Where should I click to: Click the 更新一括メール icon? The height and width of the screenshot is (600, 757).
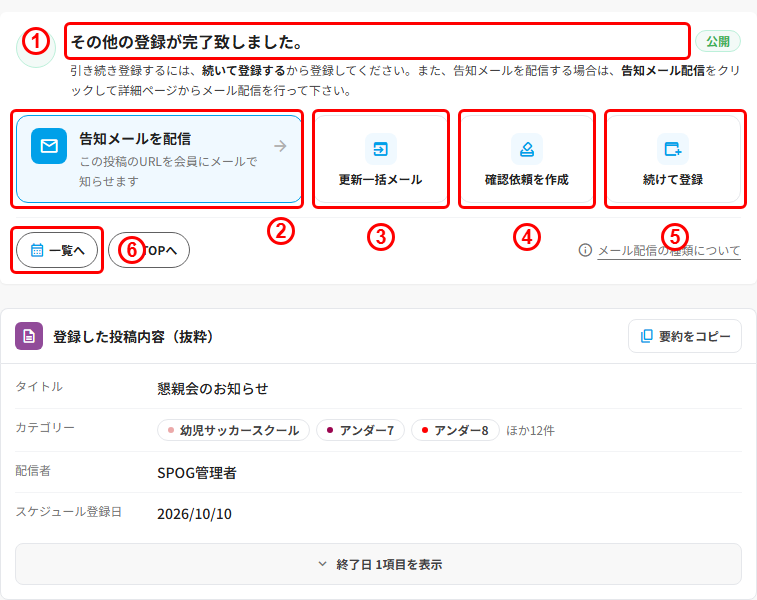click(380, 149)
